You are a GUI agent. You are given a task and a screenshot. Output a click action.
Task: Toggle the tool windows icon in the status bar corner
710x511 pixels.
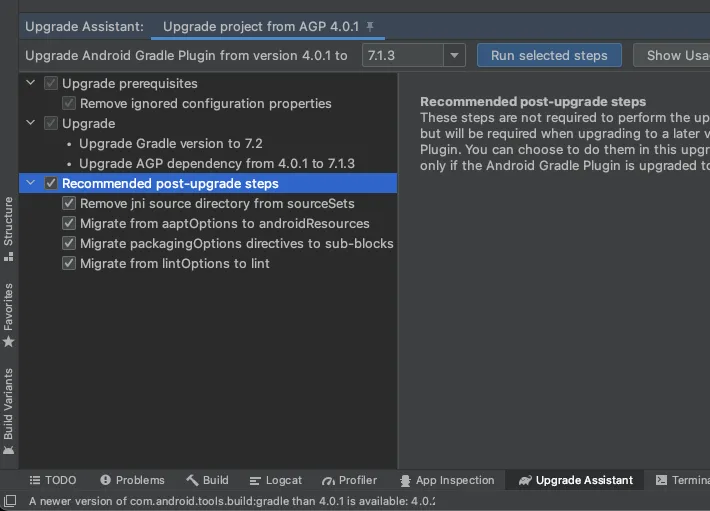pyautogui.click(x=10, y=501)
